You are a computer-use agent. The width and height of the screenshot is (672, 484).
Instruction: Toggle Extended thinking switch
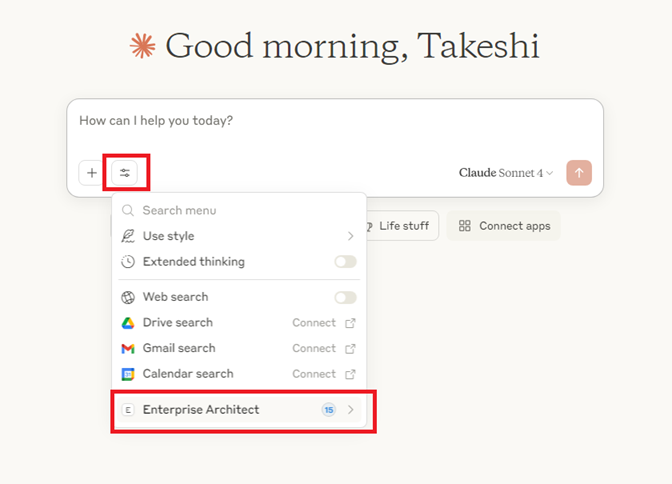pos(345,262)
